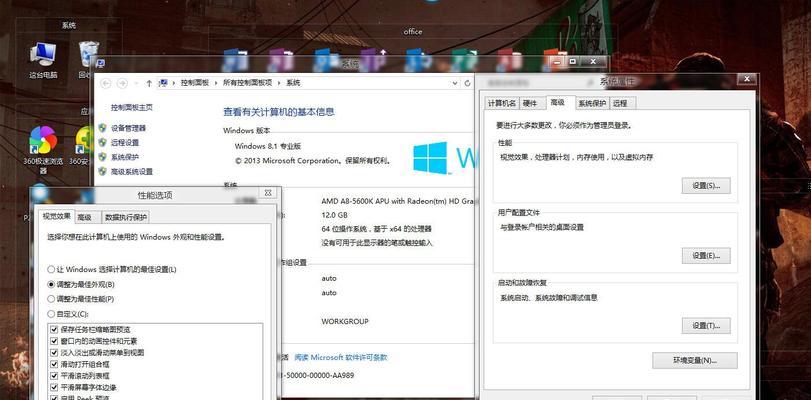
Task: Open 远程设置 link in sidebar
Action: 125,143
